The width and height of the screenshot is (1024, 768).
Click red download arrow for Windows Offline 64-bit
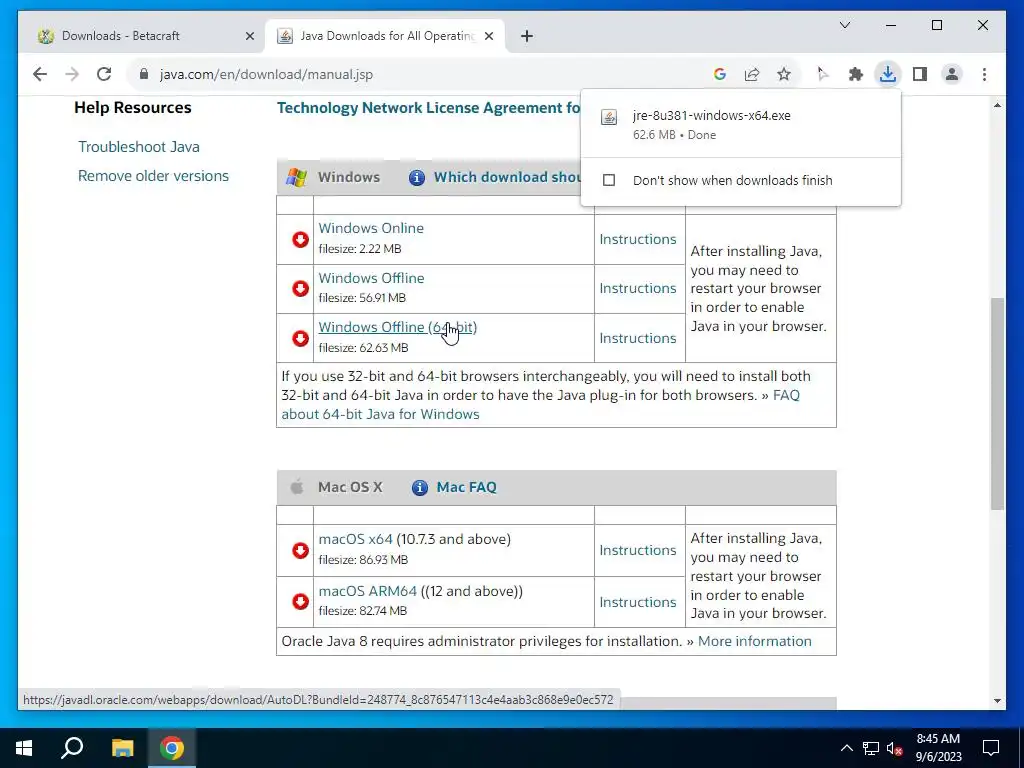coord(300,338)
